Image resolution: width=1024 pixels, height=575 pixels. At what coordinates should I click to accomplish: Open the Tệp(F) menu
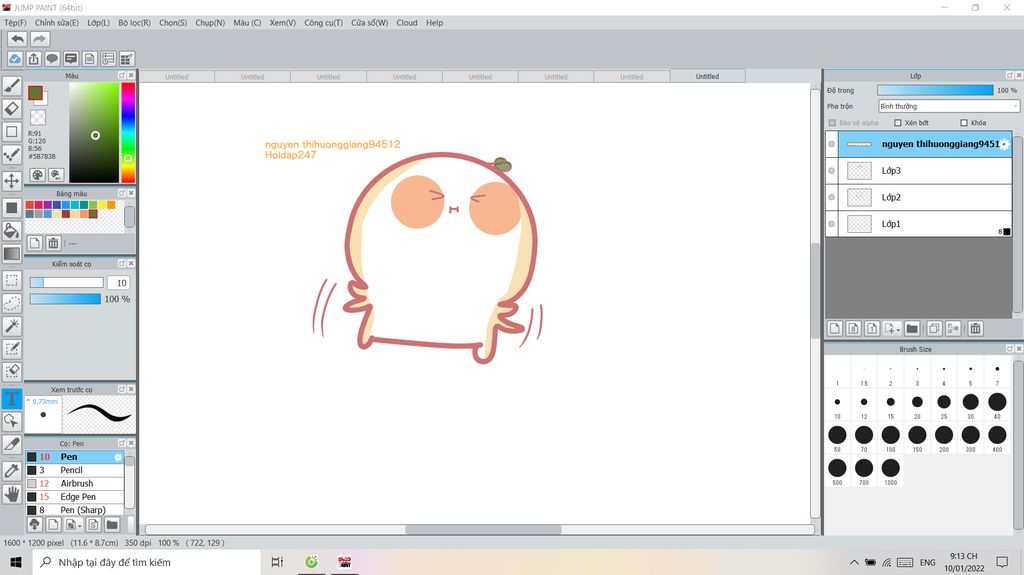pyautogui.click(x=15, y=23)
